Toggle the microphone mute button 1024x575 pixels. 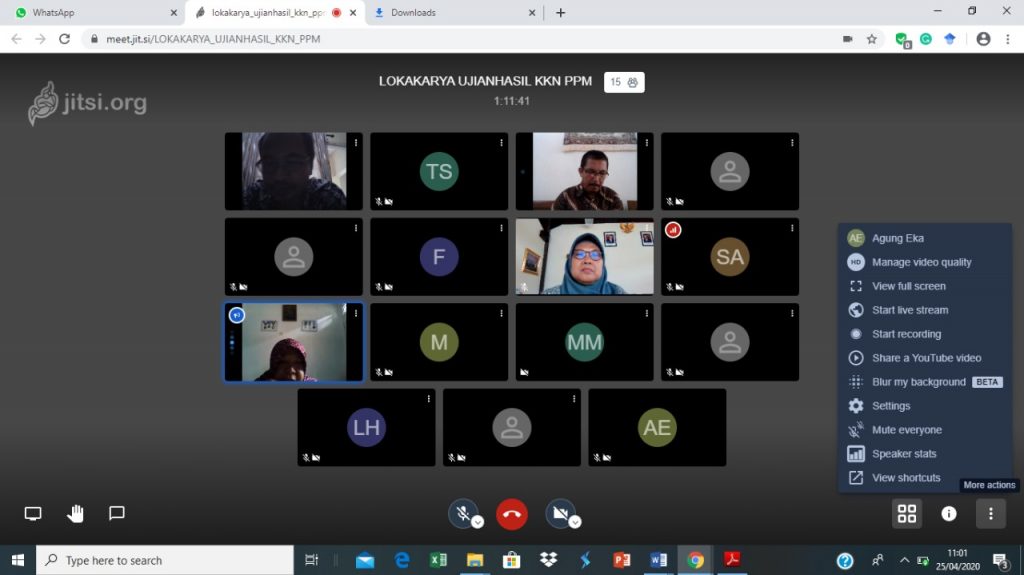pyautogui.click(x=461, y=512)
